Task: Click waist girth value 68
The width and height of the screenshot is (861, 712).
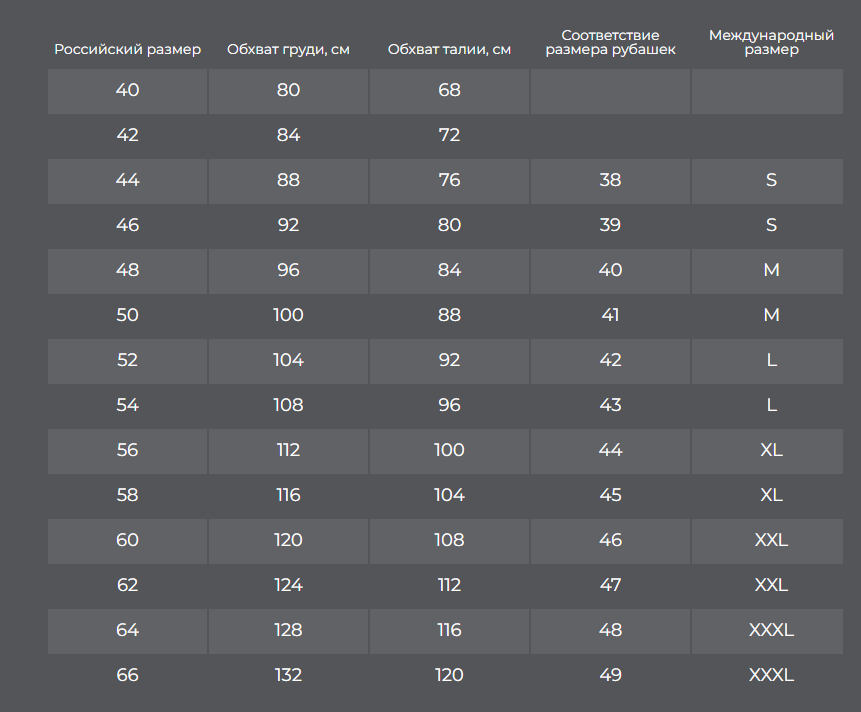Action: point(449,91)
